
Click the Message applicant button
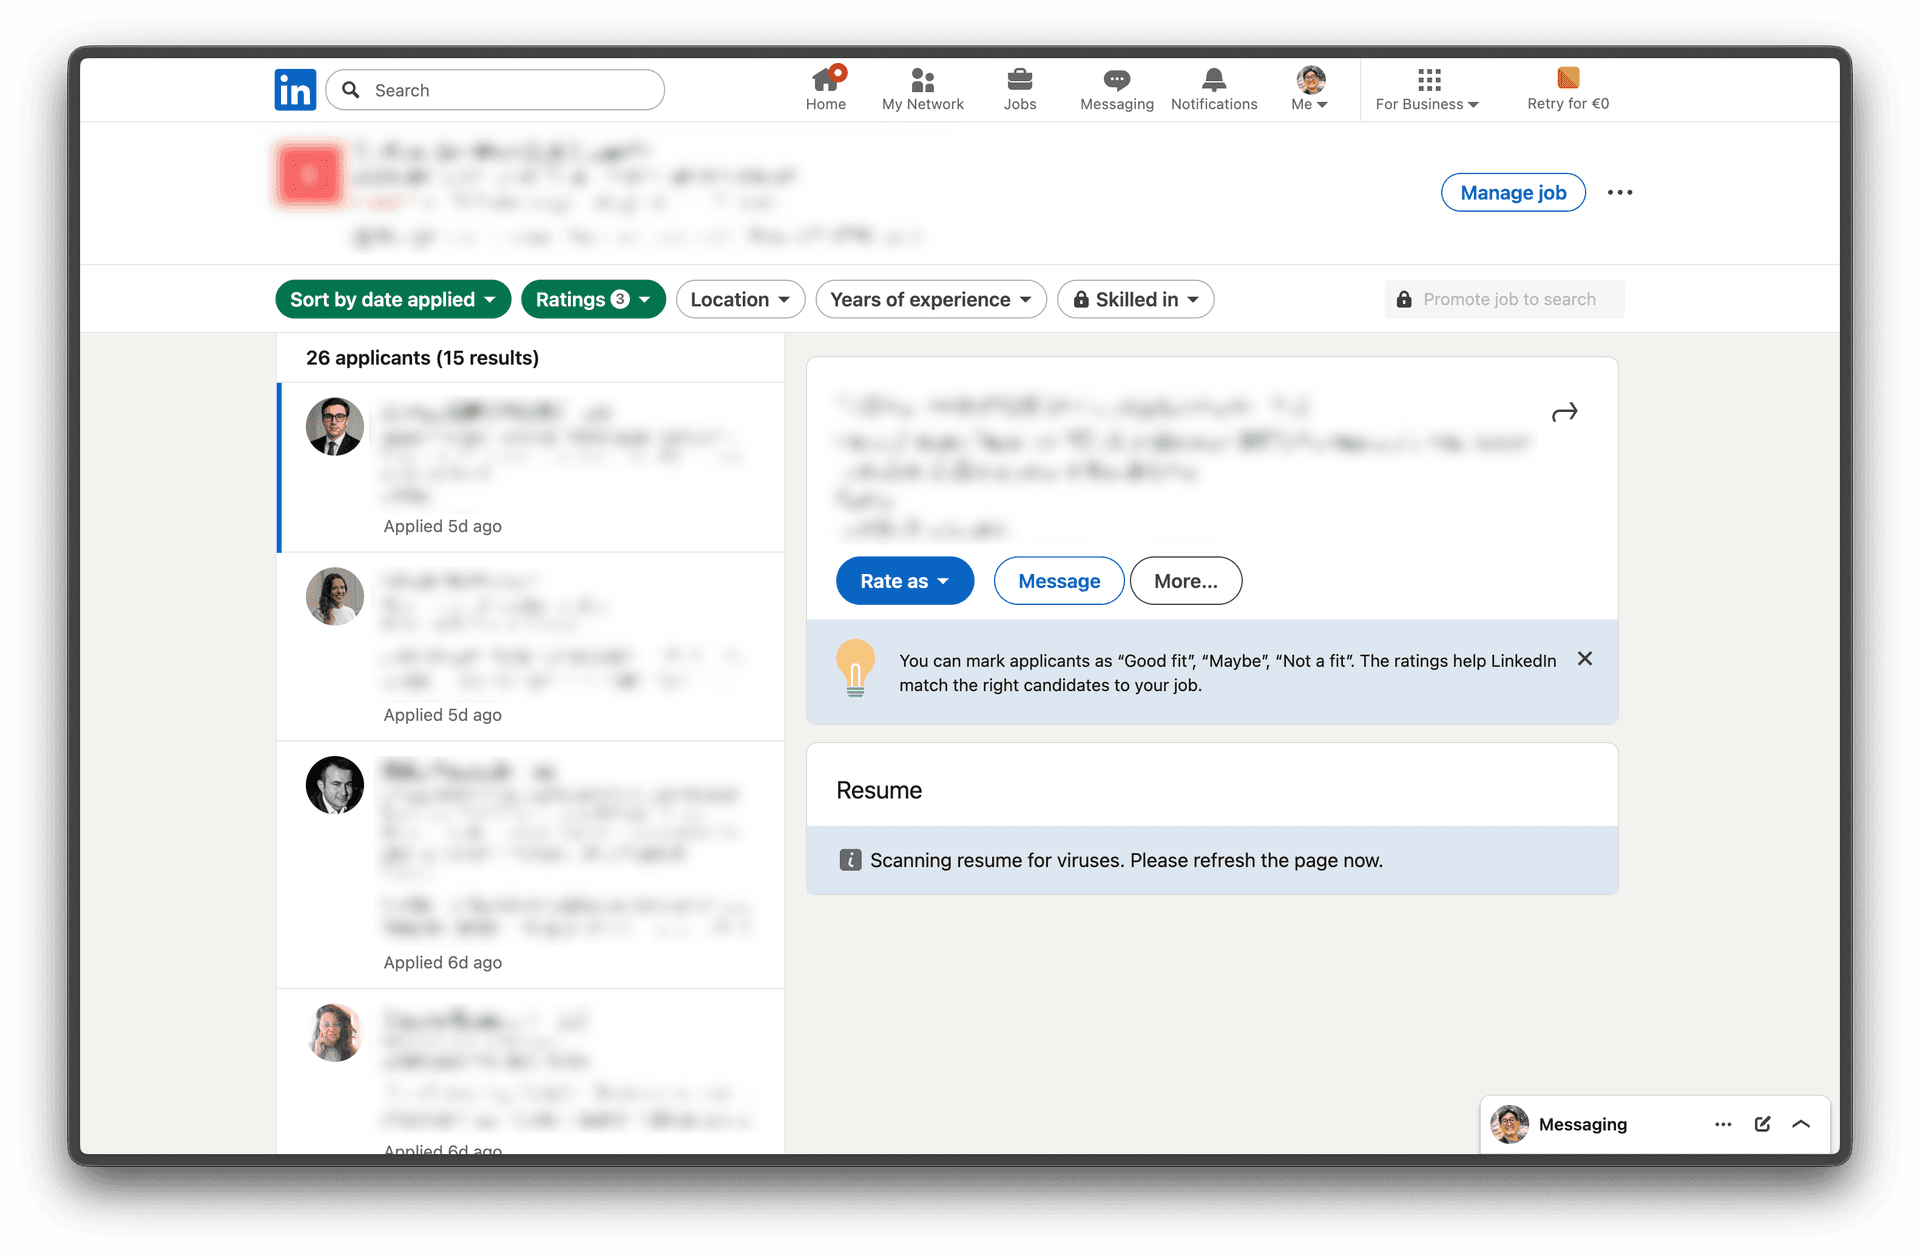pos(1058,581)
